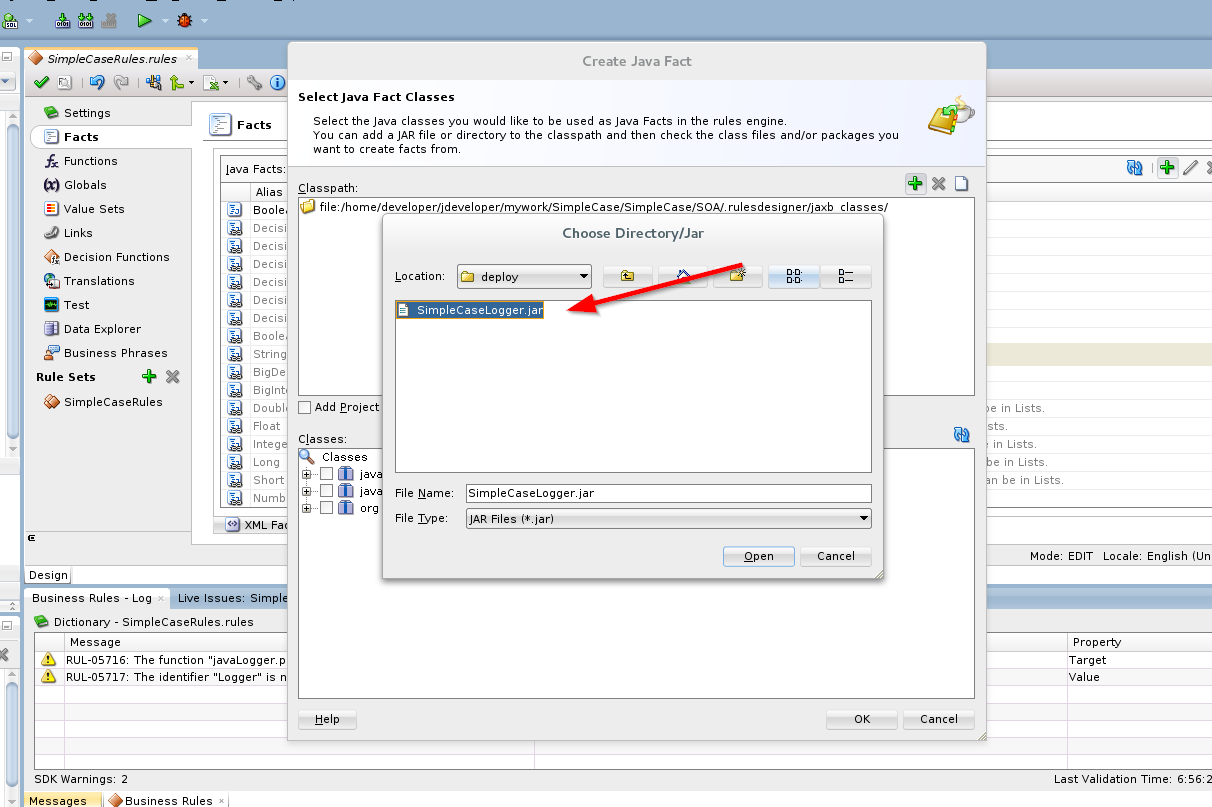
Task: Open the Location dropdown showing deploy
Action: click(x=525, y=277)
